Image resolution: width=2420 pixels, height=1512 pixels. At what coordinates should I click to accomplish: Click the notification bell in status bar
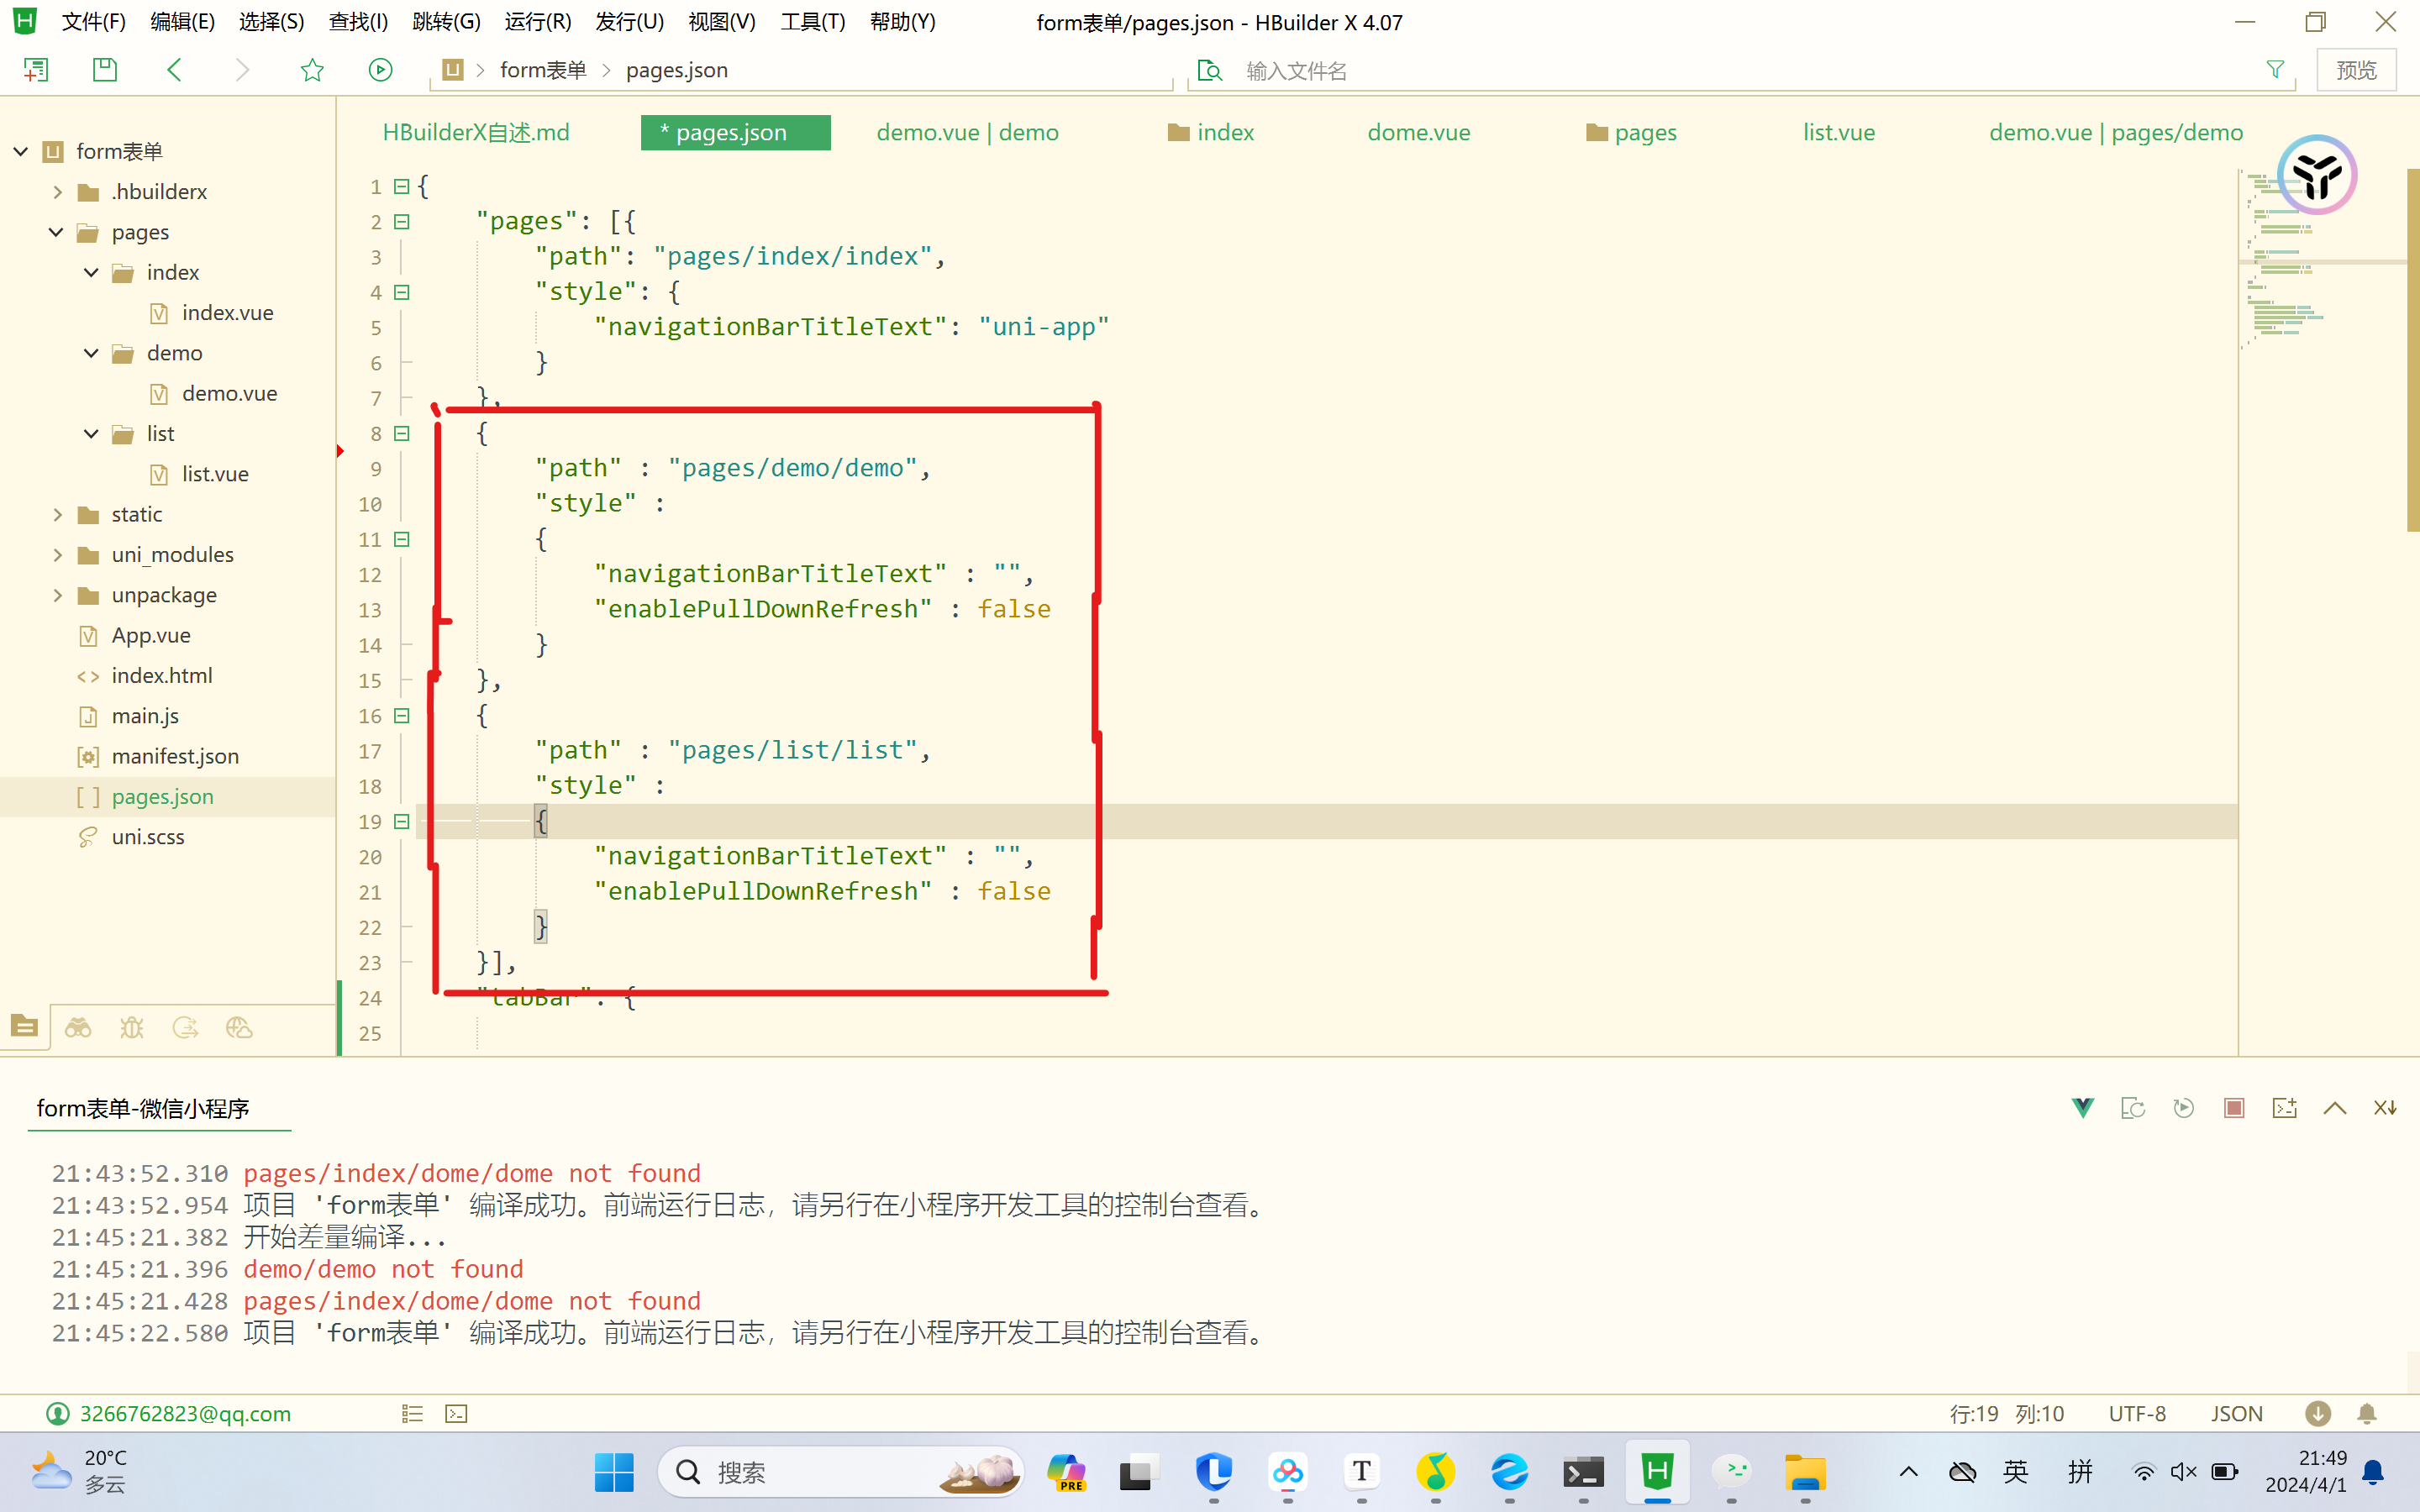tap(2367, 1414)
